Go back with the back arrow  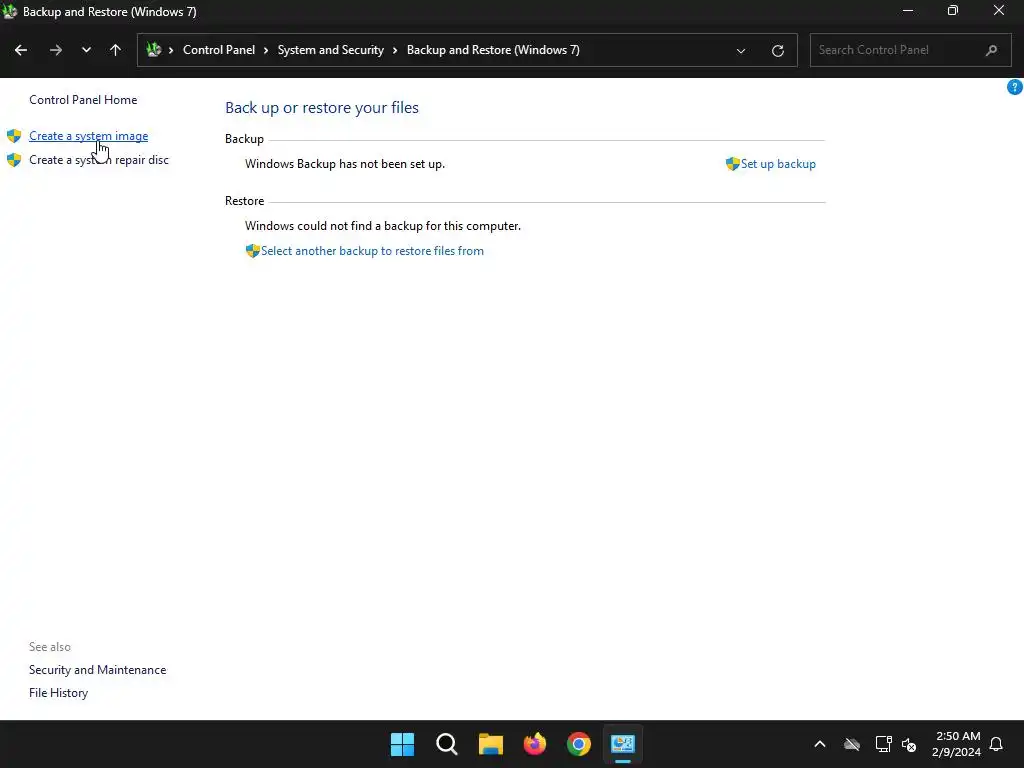21,50
